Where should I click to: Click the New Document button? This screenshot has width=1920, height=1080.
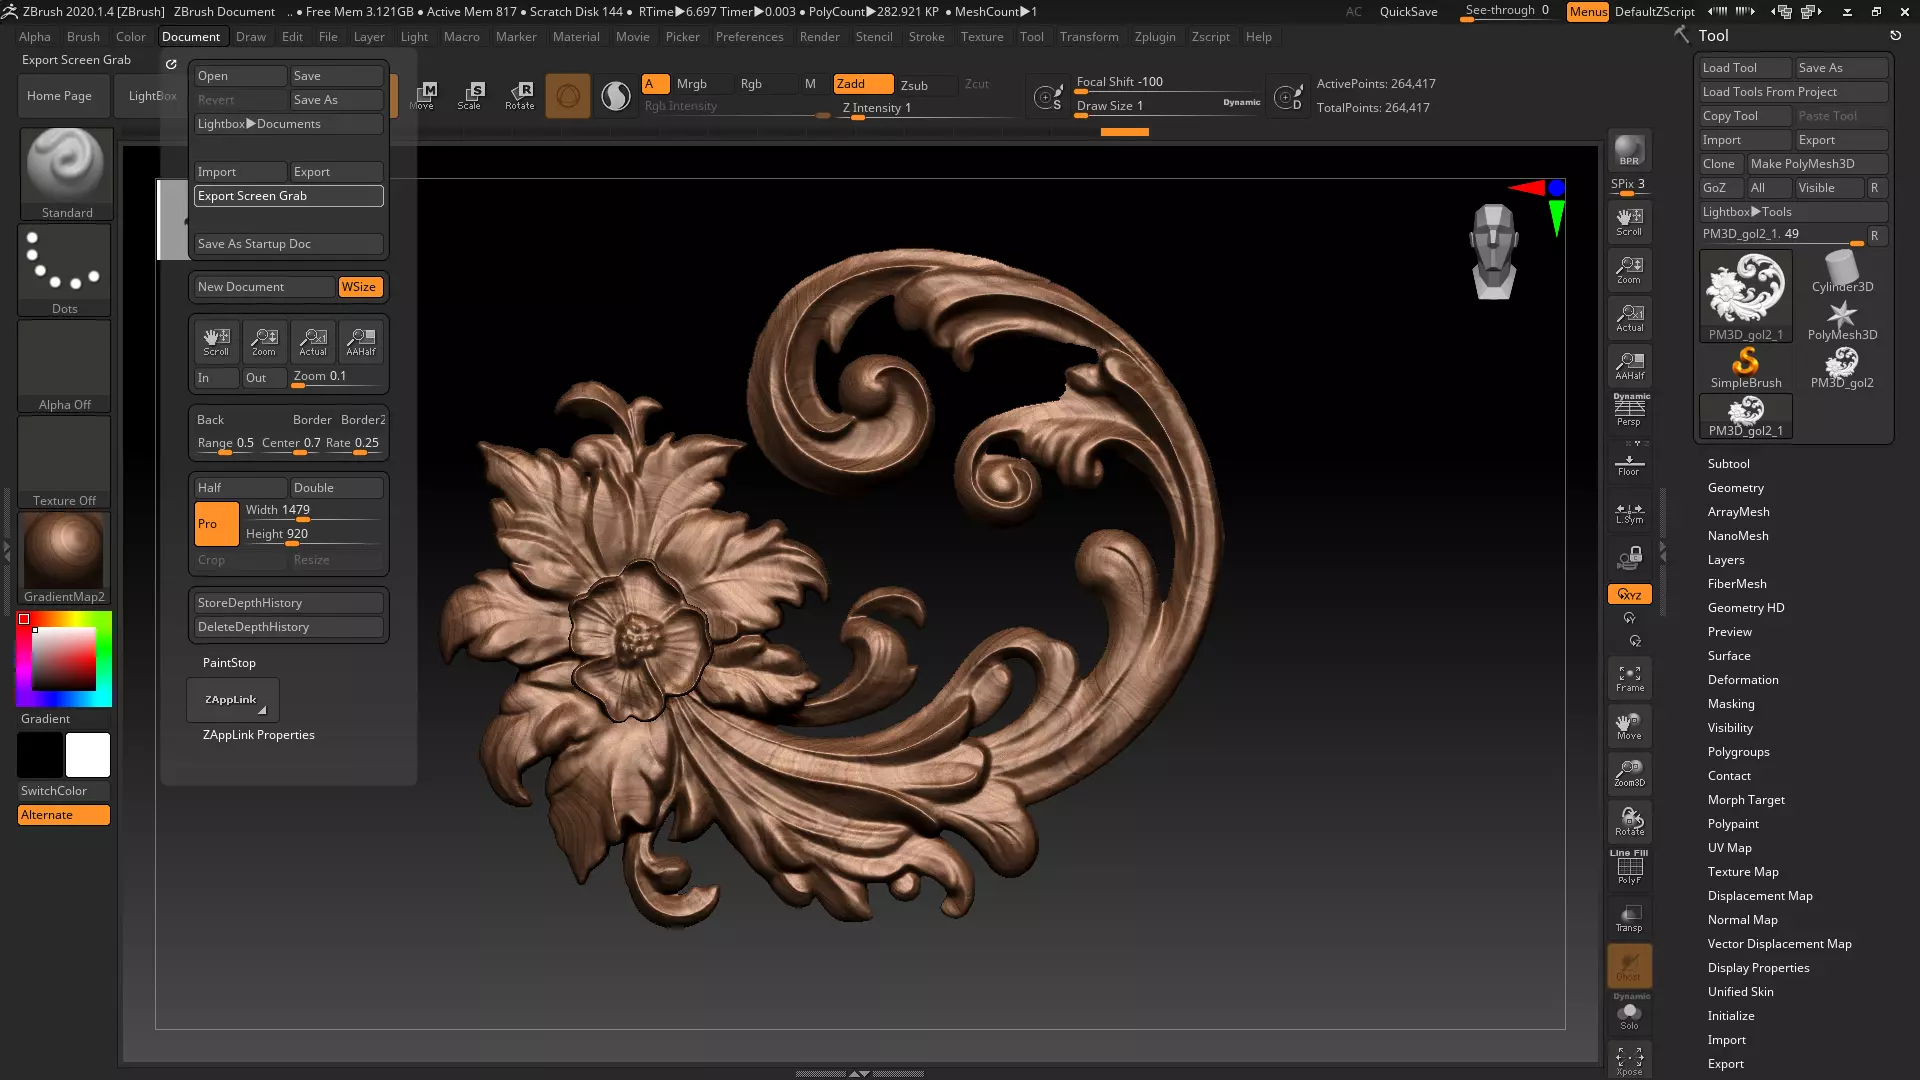264,287
